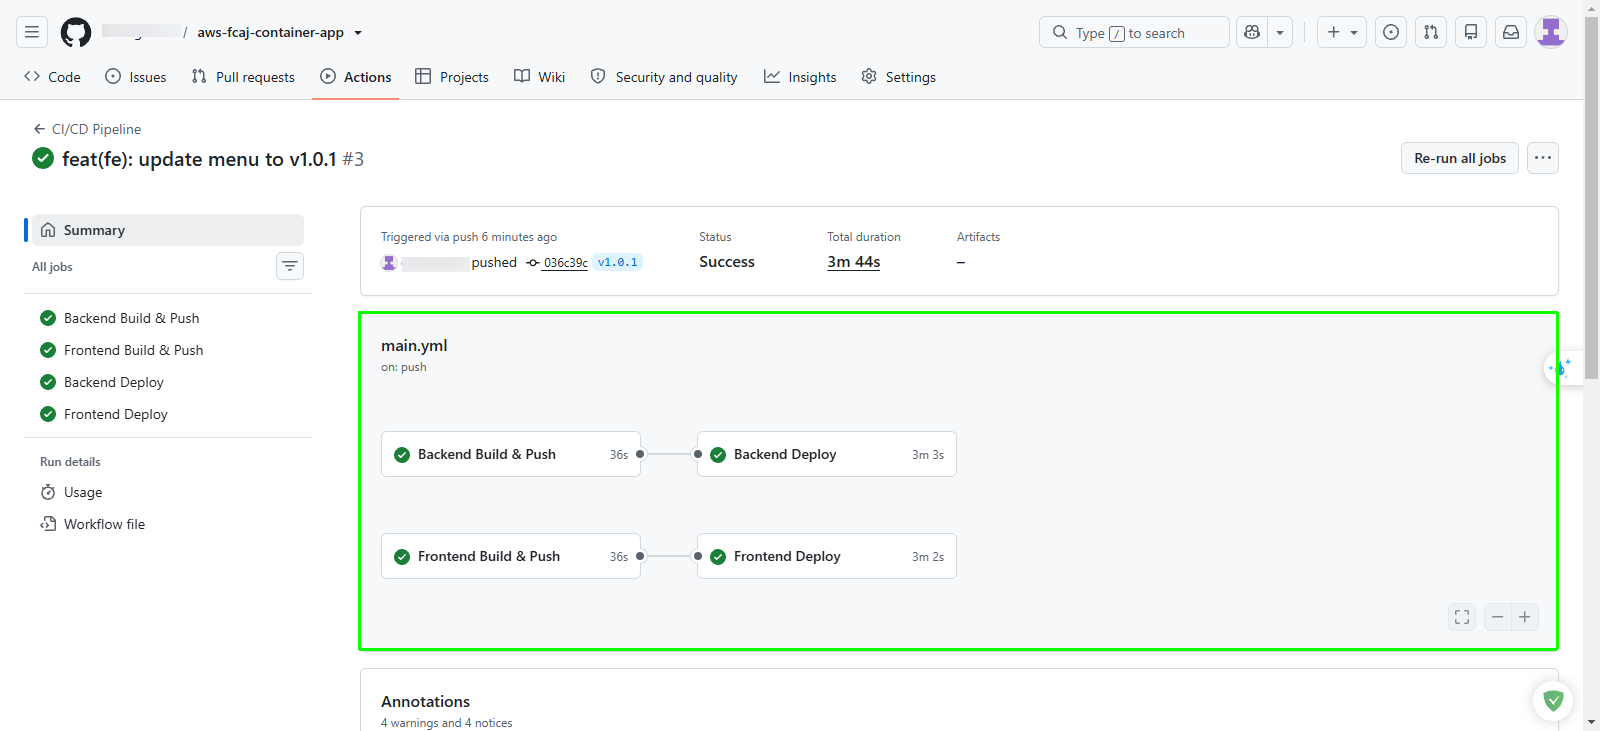1600x731 pixels.
Task: Open the Wiki tab
Action: click(540, 77)
